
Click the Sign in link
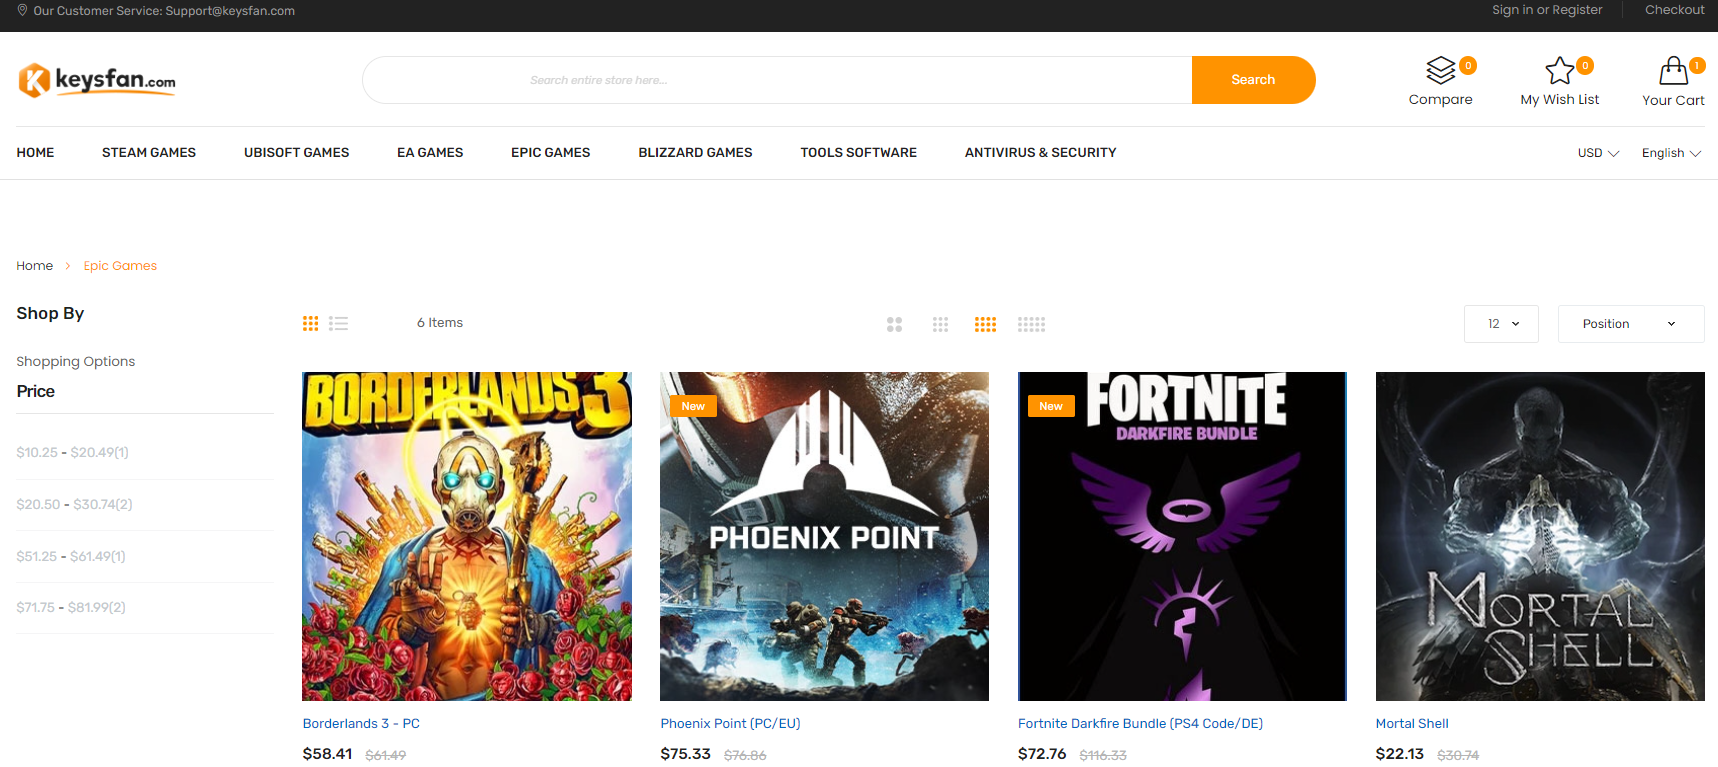tap(1513, 10)
